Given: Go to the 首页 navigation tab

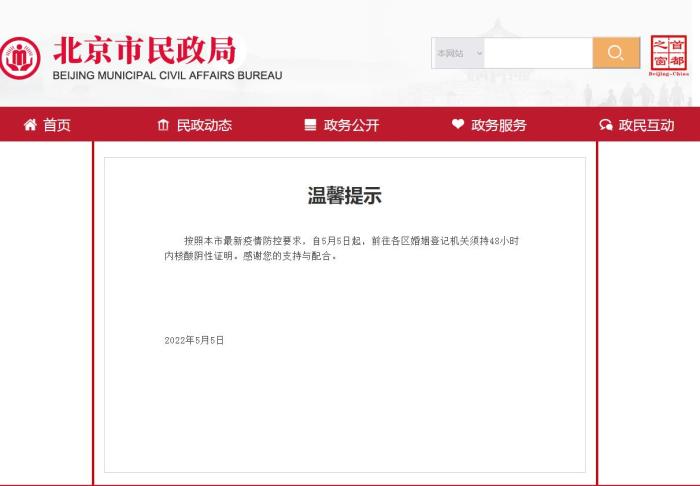Looking at the screenshot, I should point(57,125).
